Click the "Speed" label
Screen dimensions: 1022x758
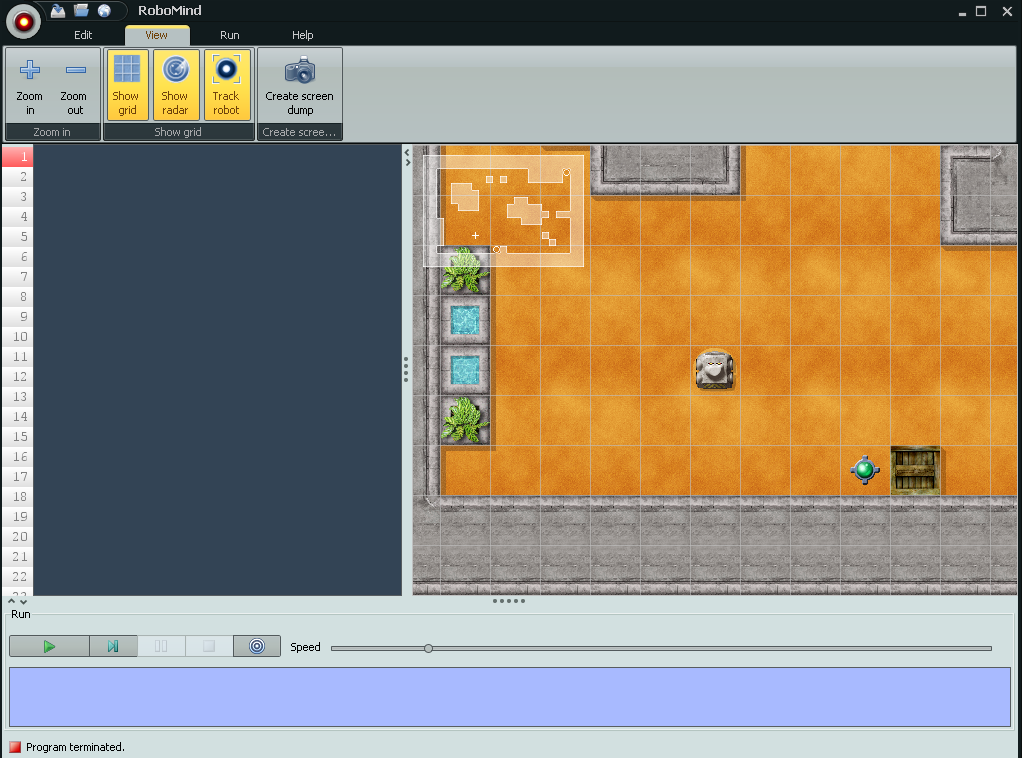click(305, 647)
